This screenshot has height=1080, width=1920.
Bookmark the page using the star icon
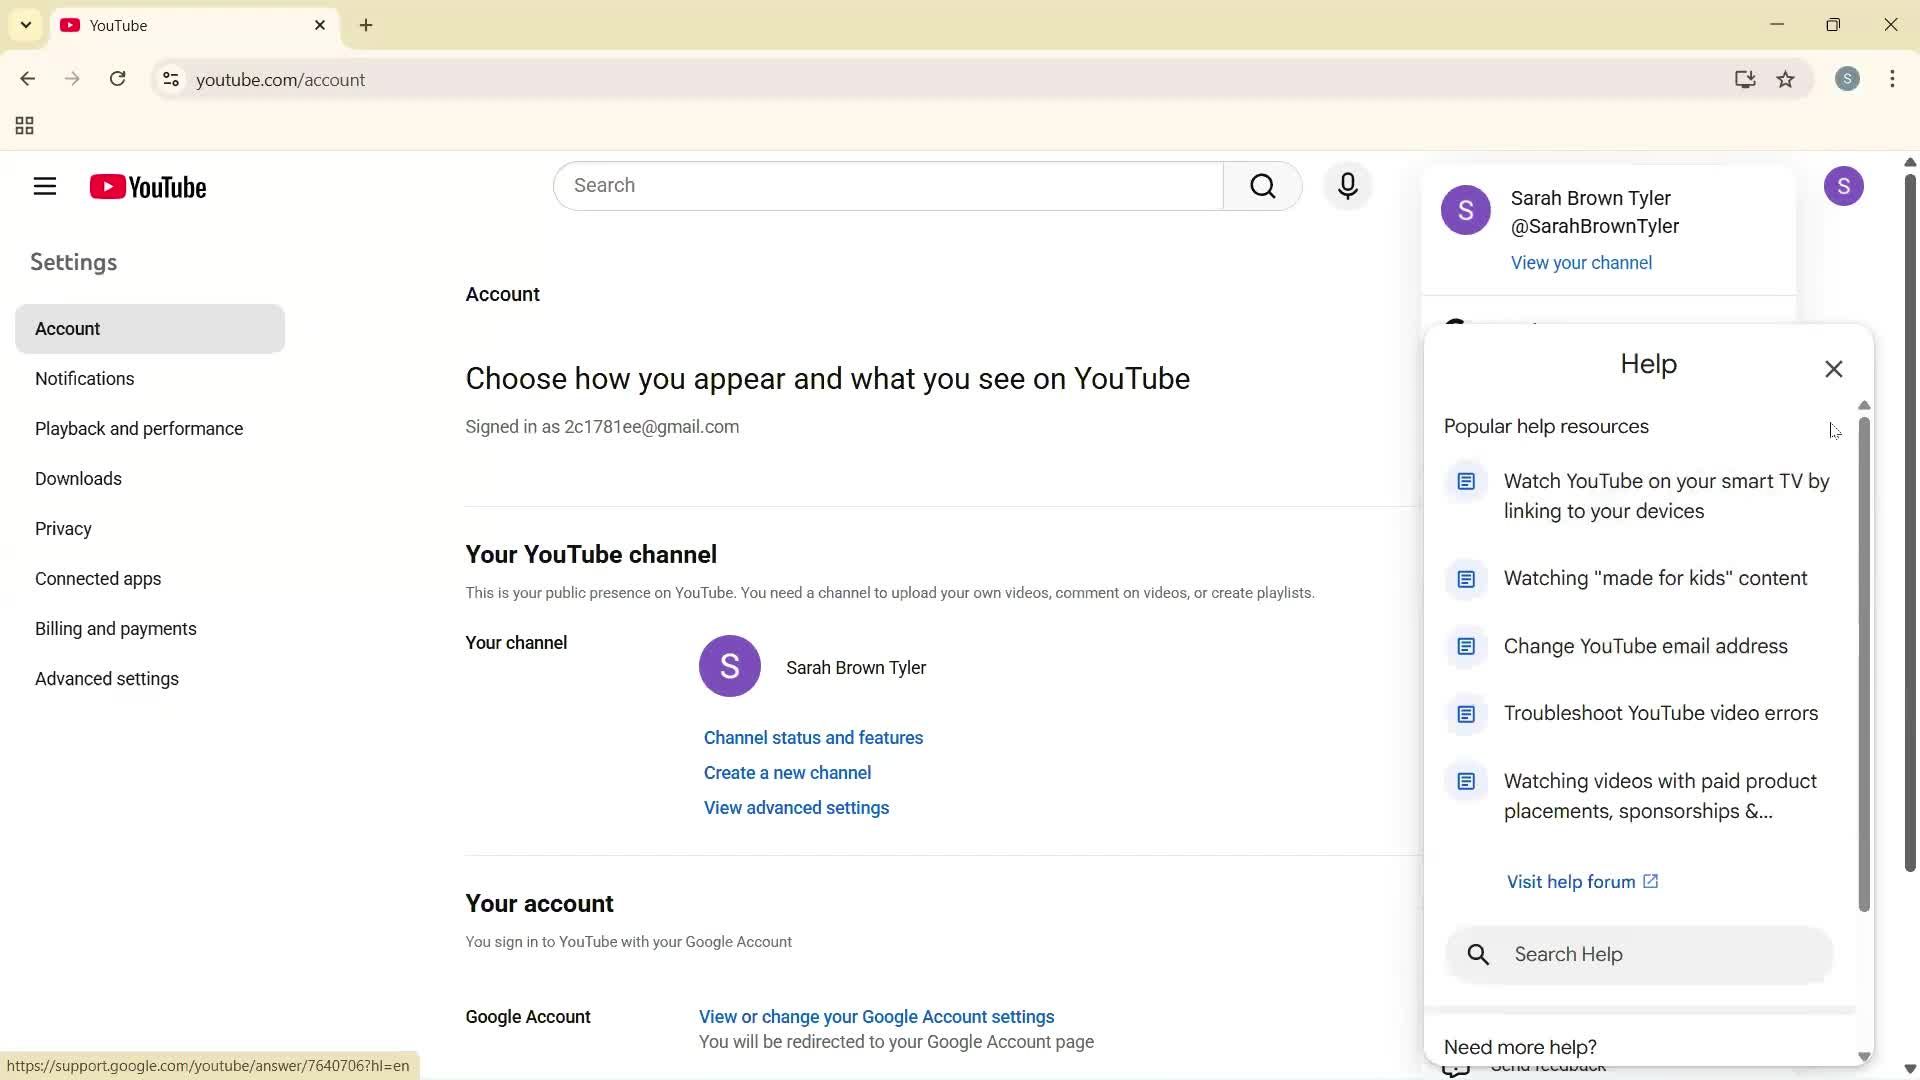click(1787, 79)
